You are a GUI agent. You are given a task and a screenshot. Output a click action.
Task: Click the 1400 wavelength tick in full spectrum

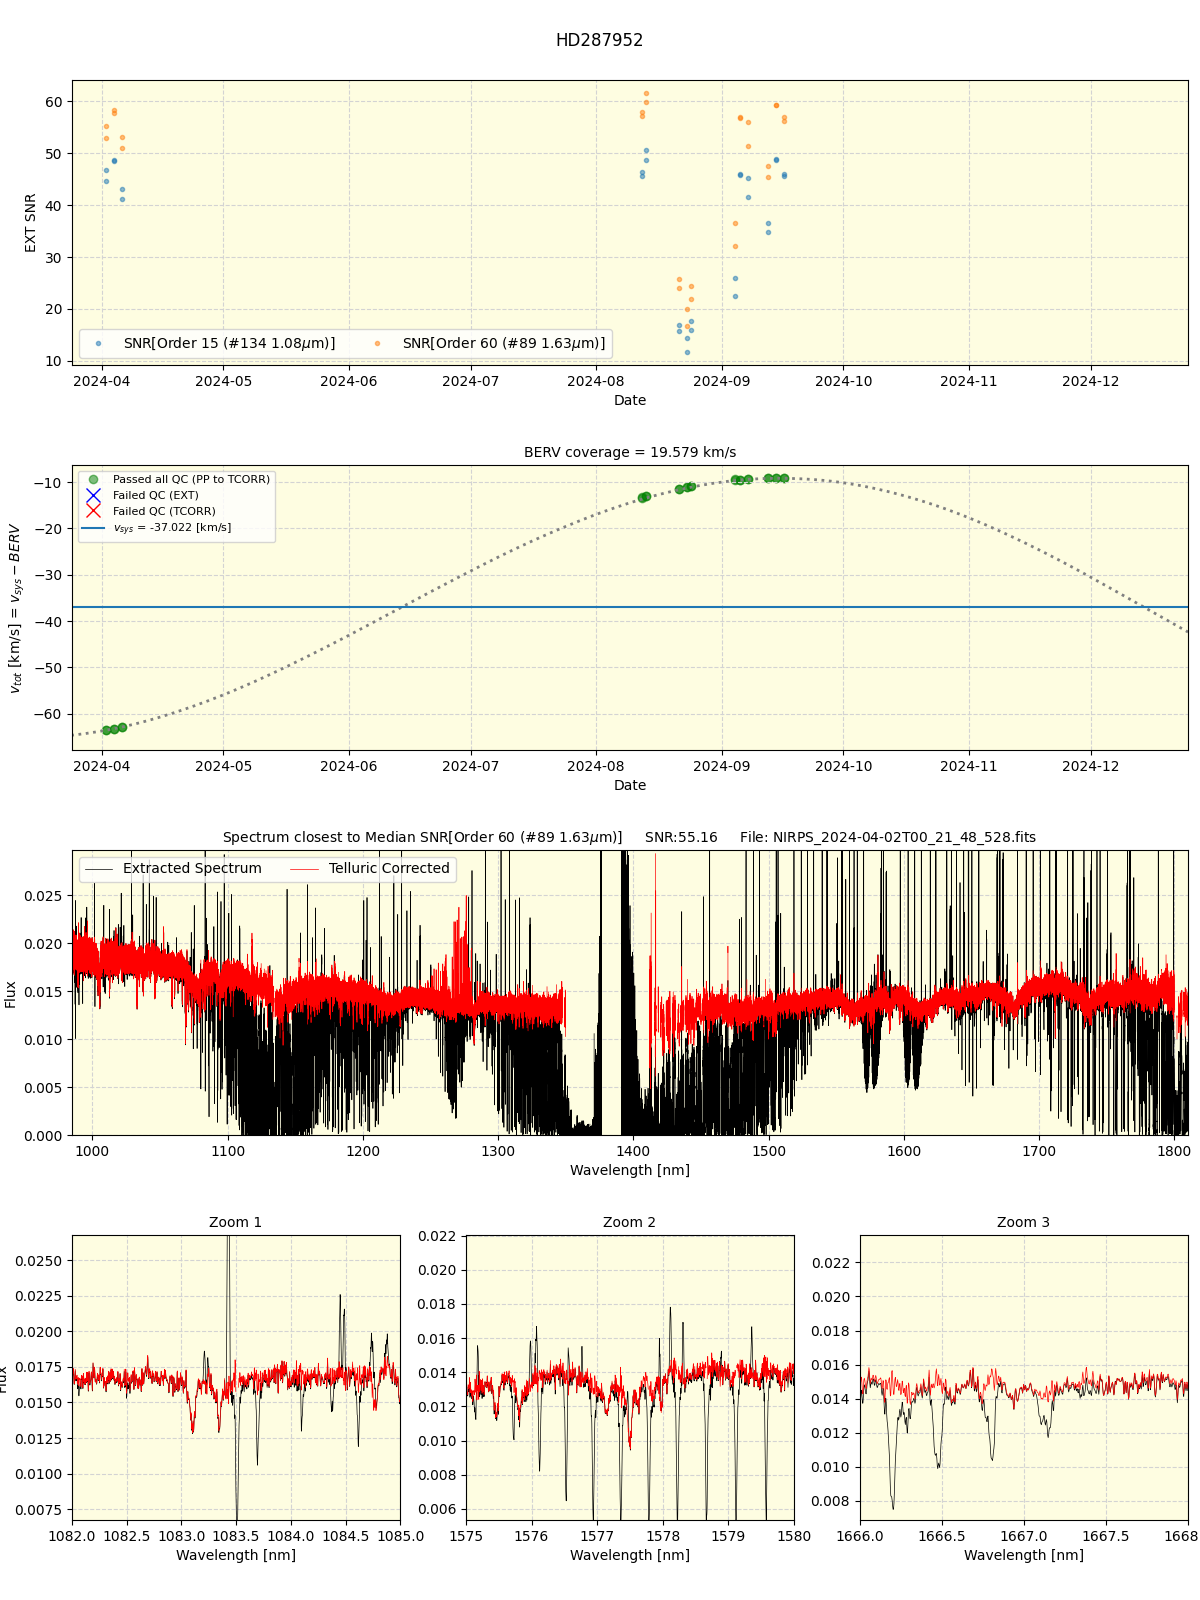[x=633, y=1151]
